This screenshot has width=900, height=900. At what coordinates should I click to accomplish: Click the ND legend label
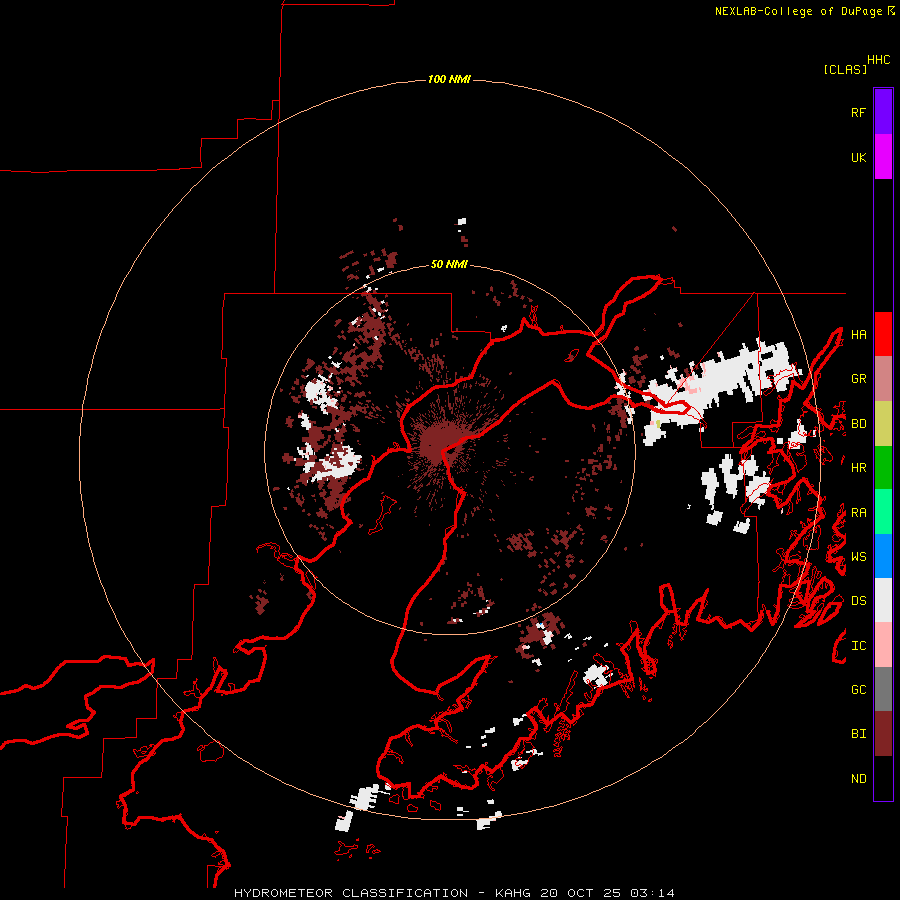click(858, 778)
